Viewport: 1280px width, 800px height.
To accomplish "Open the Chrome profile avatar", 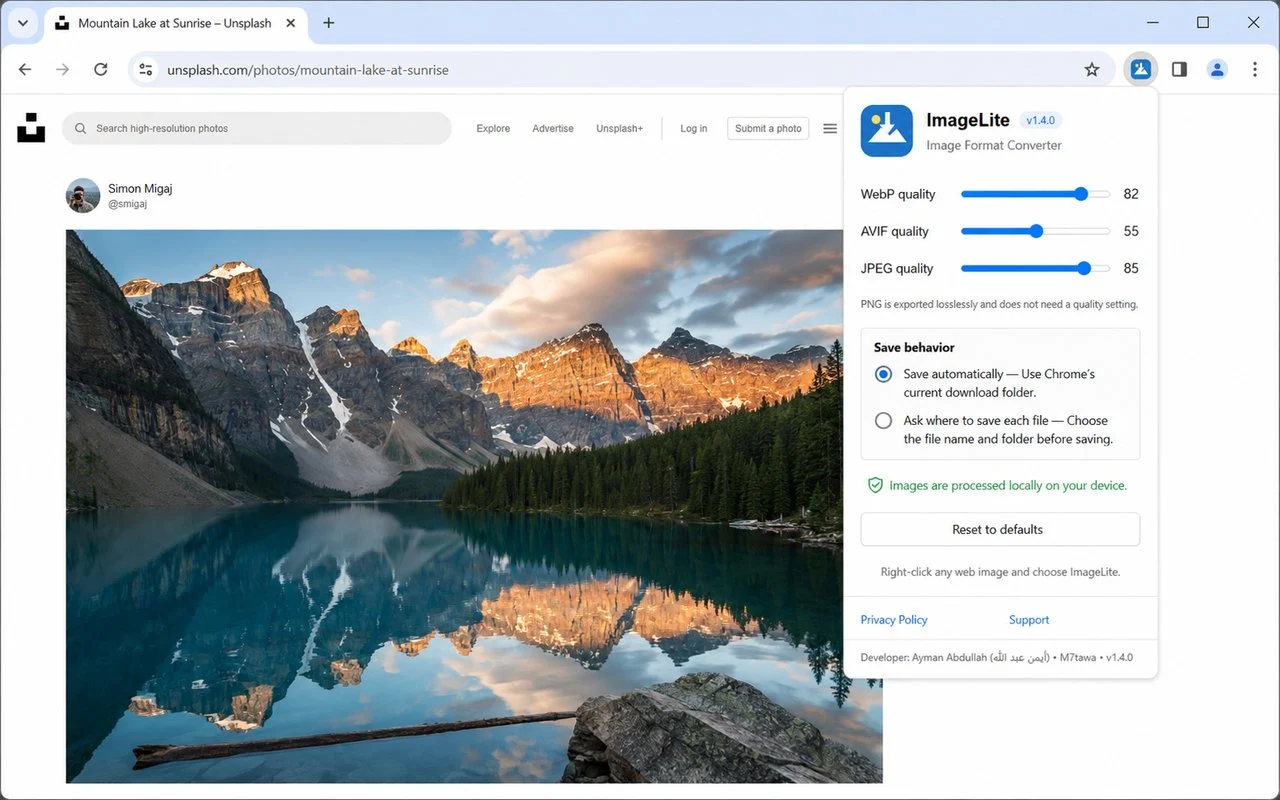I will pos(1217,69).
